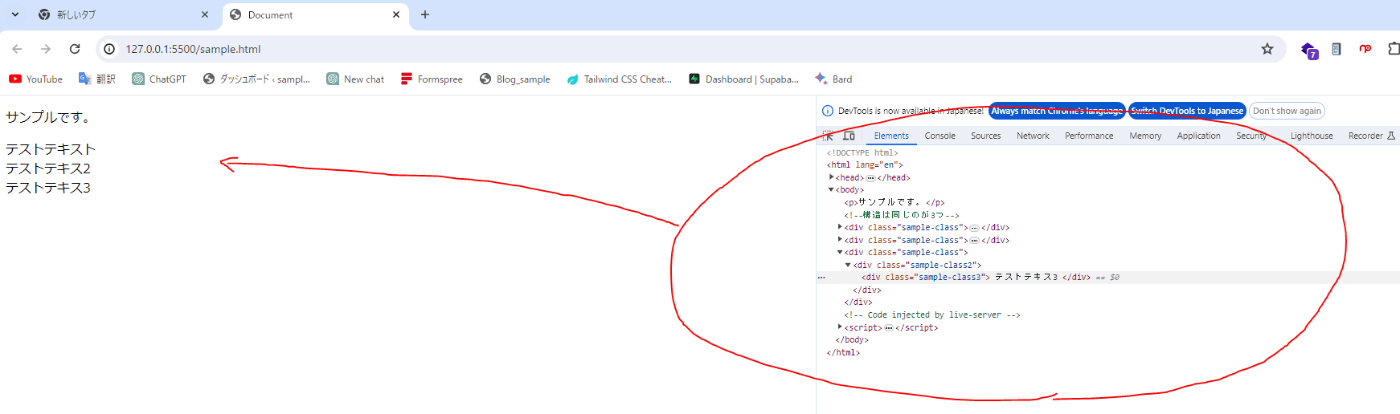The height and width of the screenshot is (414, 1400).
Task: Expand the script element node
Action: [840, 327]
